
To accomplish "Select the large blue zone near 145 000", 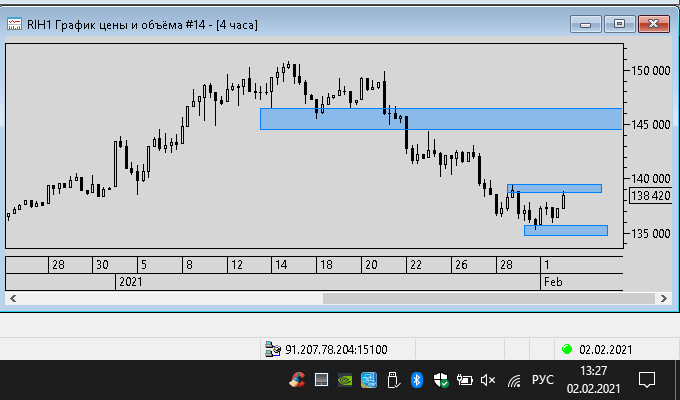I will click(441, 119).
